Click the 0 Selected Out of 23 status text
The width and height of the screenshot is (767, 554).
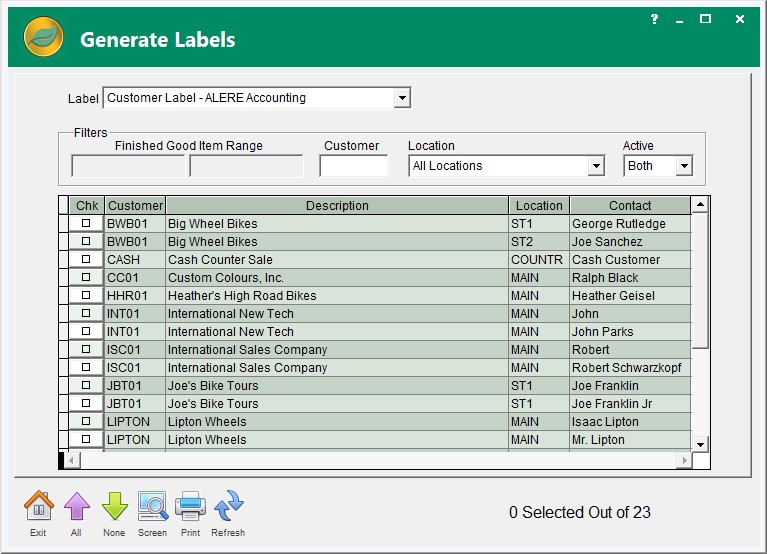coord(580,512)
